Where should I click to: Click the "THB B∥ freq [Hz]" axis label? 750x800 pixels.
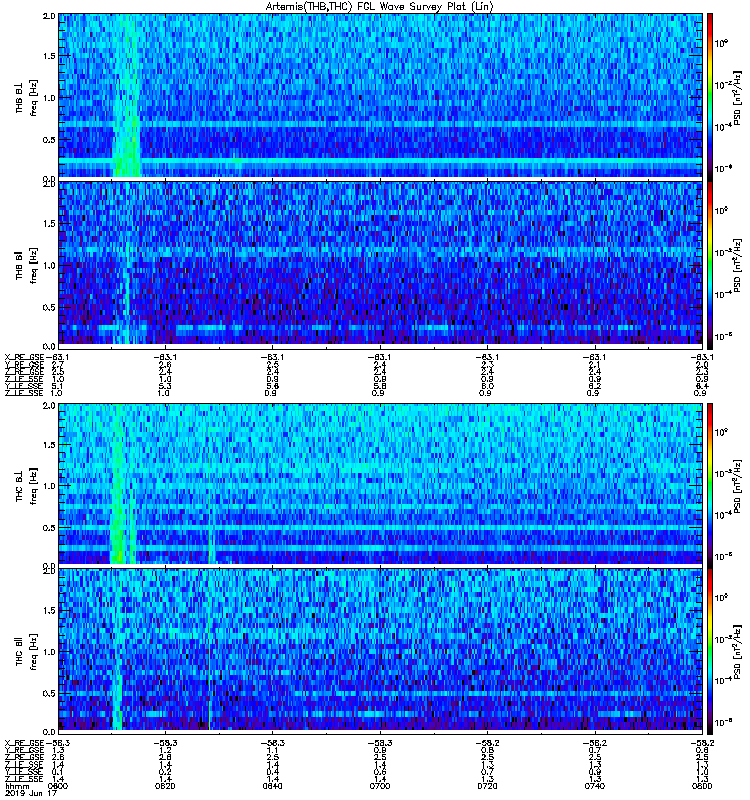pos(27,265)
